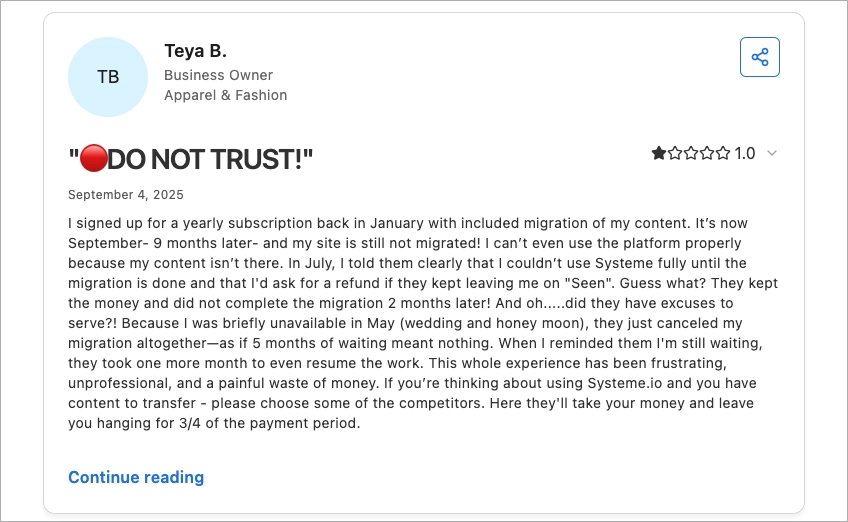Click the red circle emoji in title
The width and height of the screenshot is (848, 522).
[93, 158]
